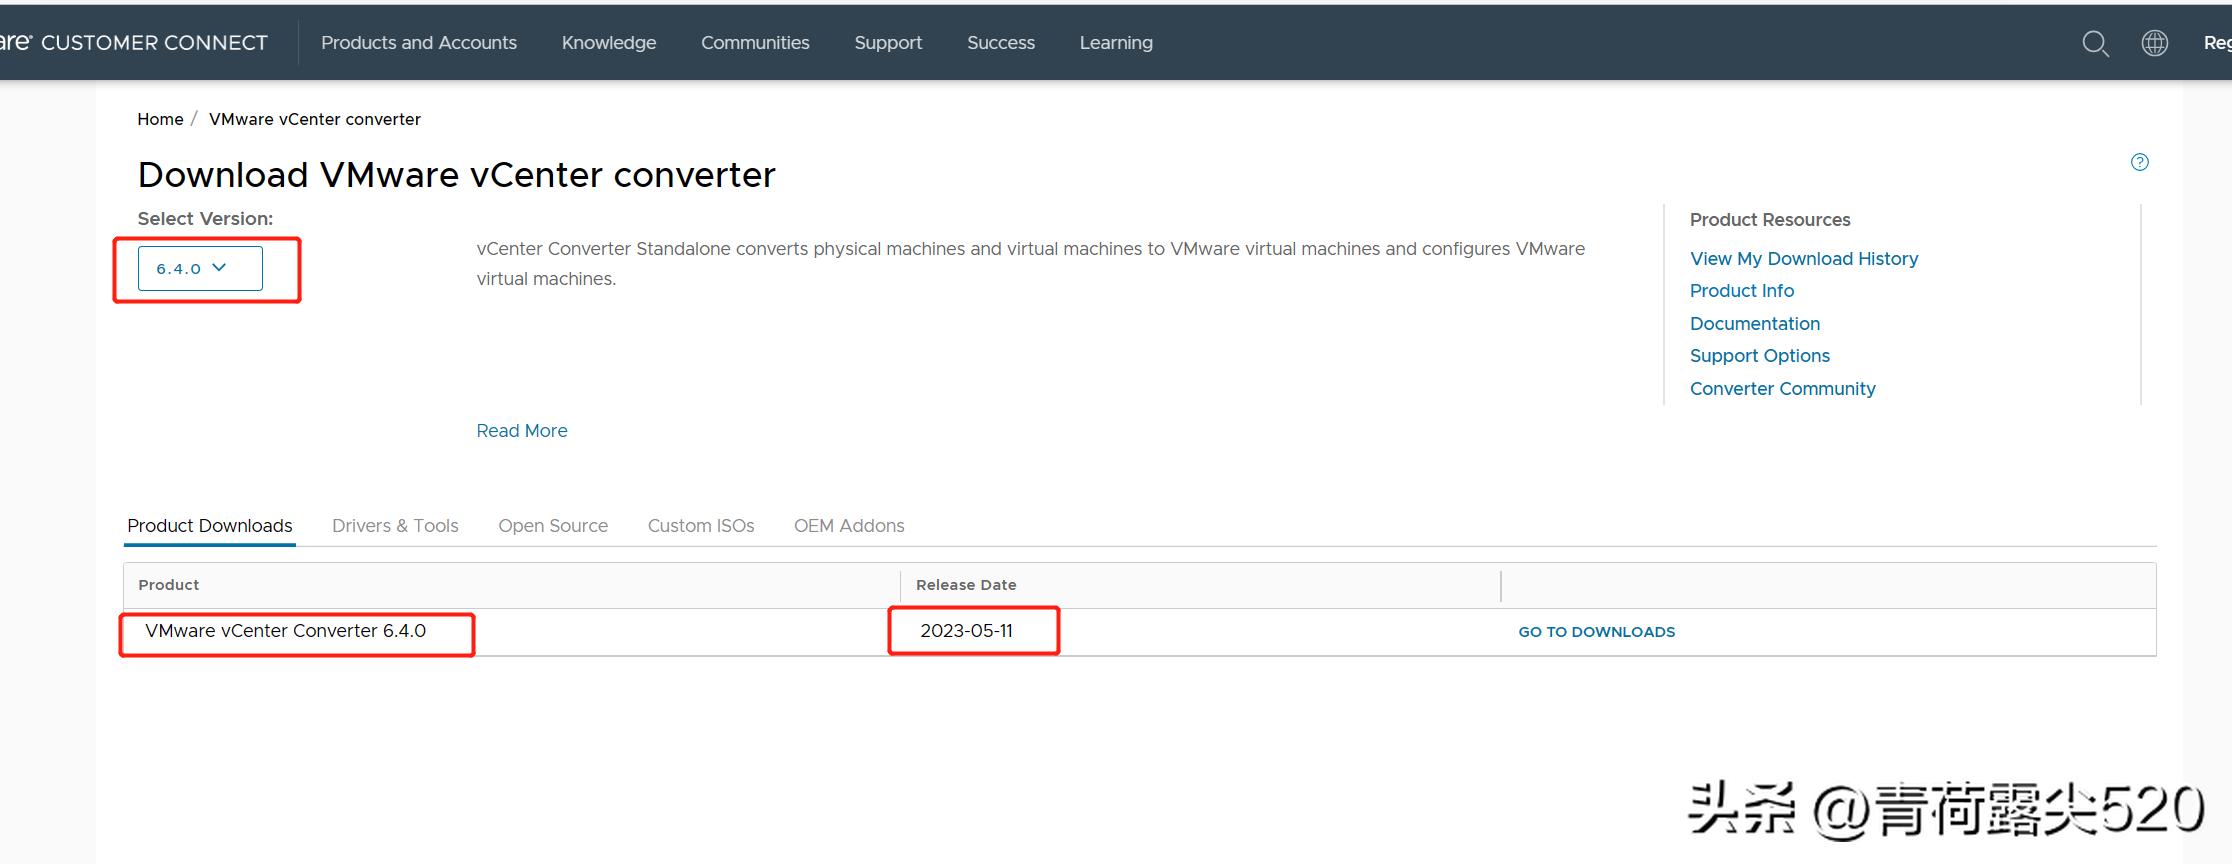The width and height of the screenshot is (2232, 864).
Task: Click VMware vCenter Converter 6.4.0 row text
Action: [286, 631]
